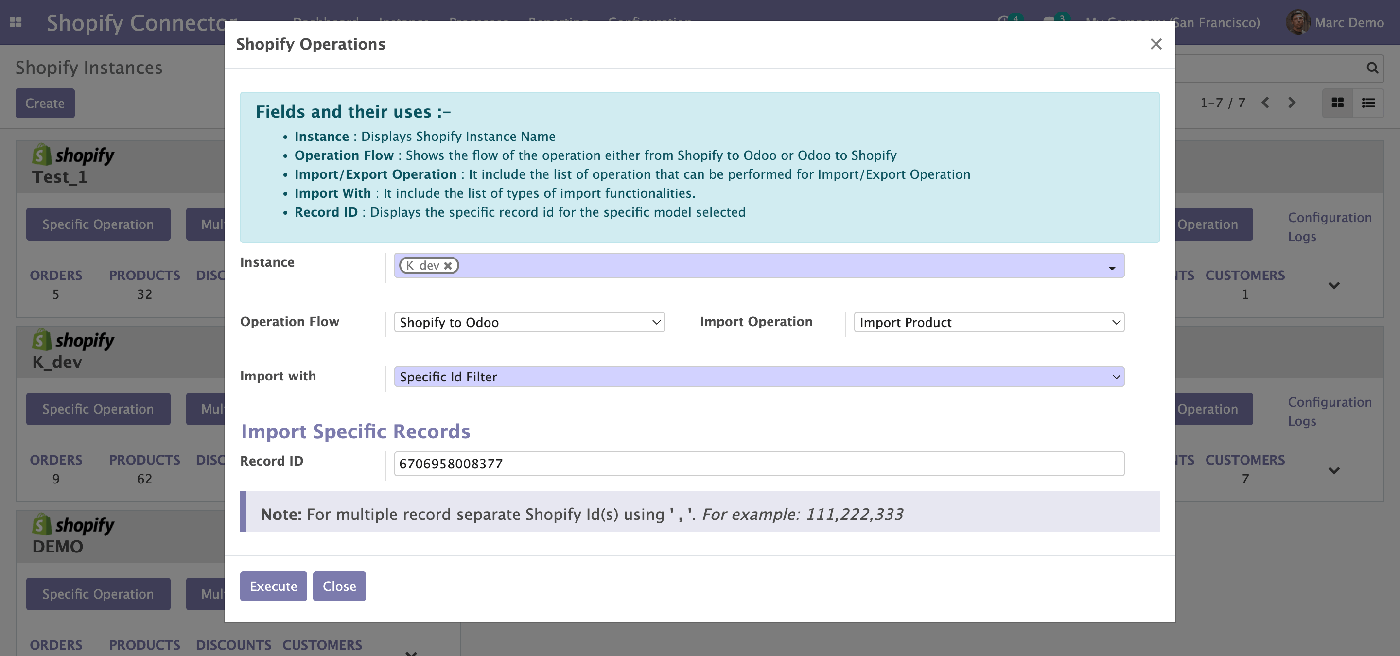1400x656 pixels.
Task: Click the DEMO instance name
Action: 58,546
